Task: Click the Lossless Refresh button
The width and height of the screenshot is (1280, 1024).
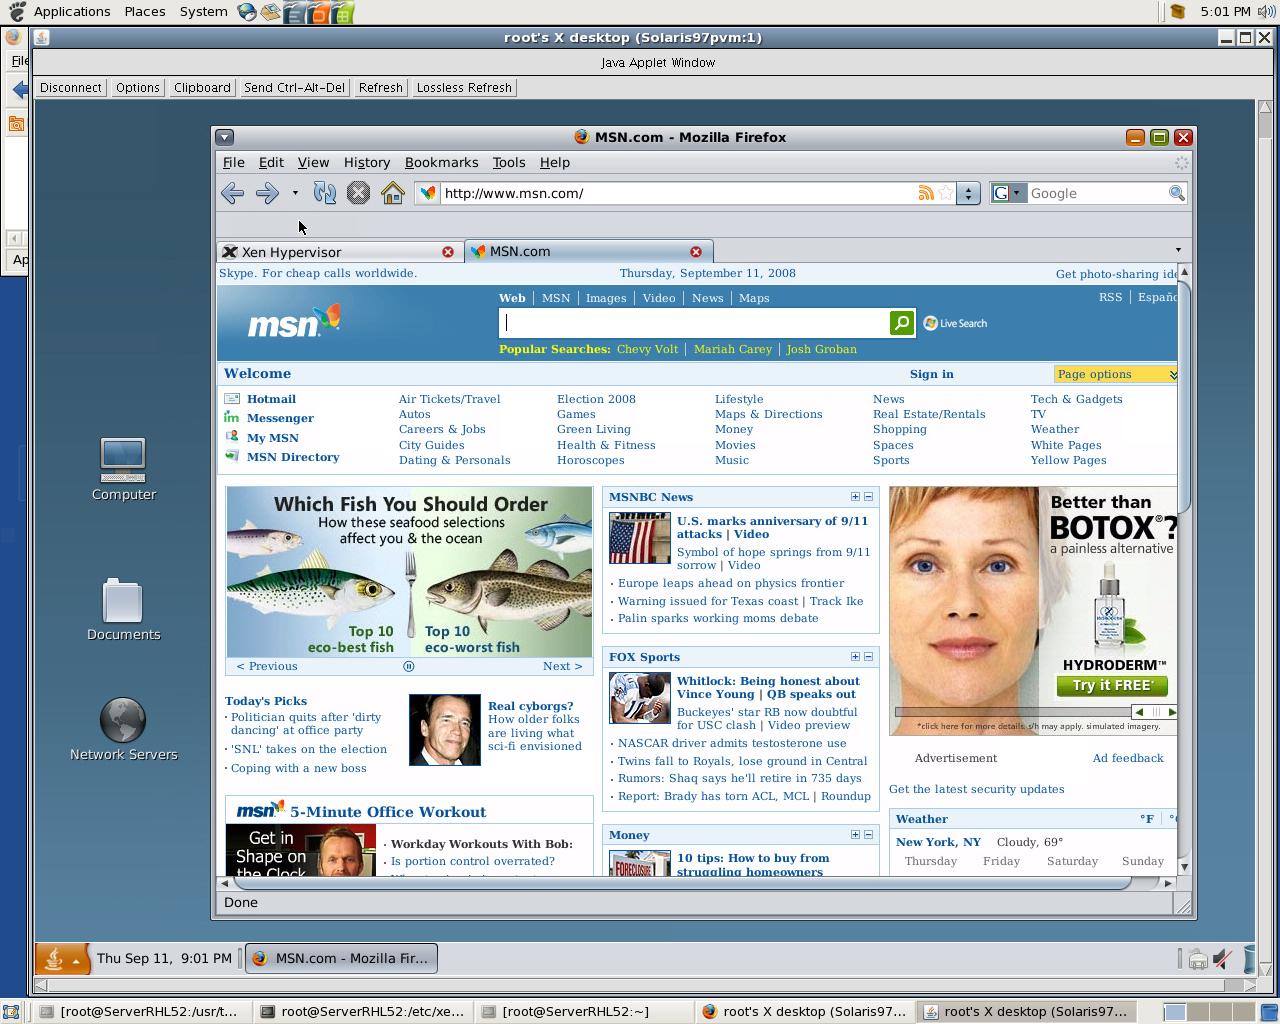Action: tap(464, 88)
